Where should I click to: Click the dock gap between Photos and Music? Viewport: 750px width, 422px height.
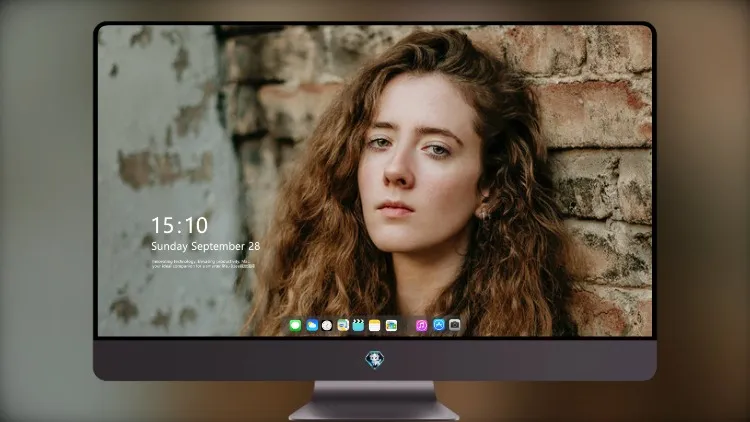point(407,326)
